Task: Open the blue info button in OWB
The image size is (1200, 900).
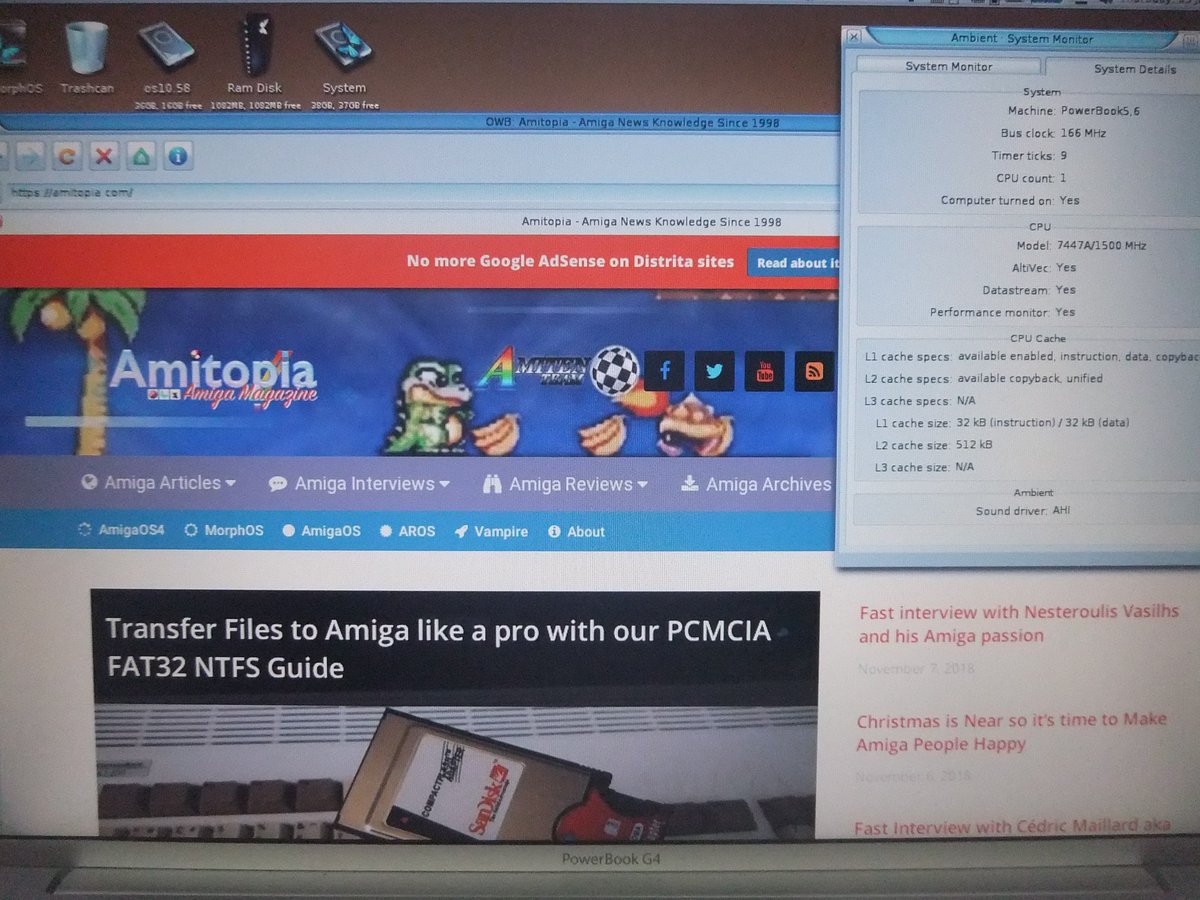Action: pyautogui.click(x=178, y=156)
